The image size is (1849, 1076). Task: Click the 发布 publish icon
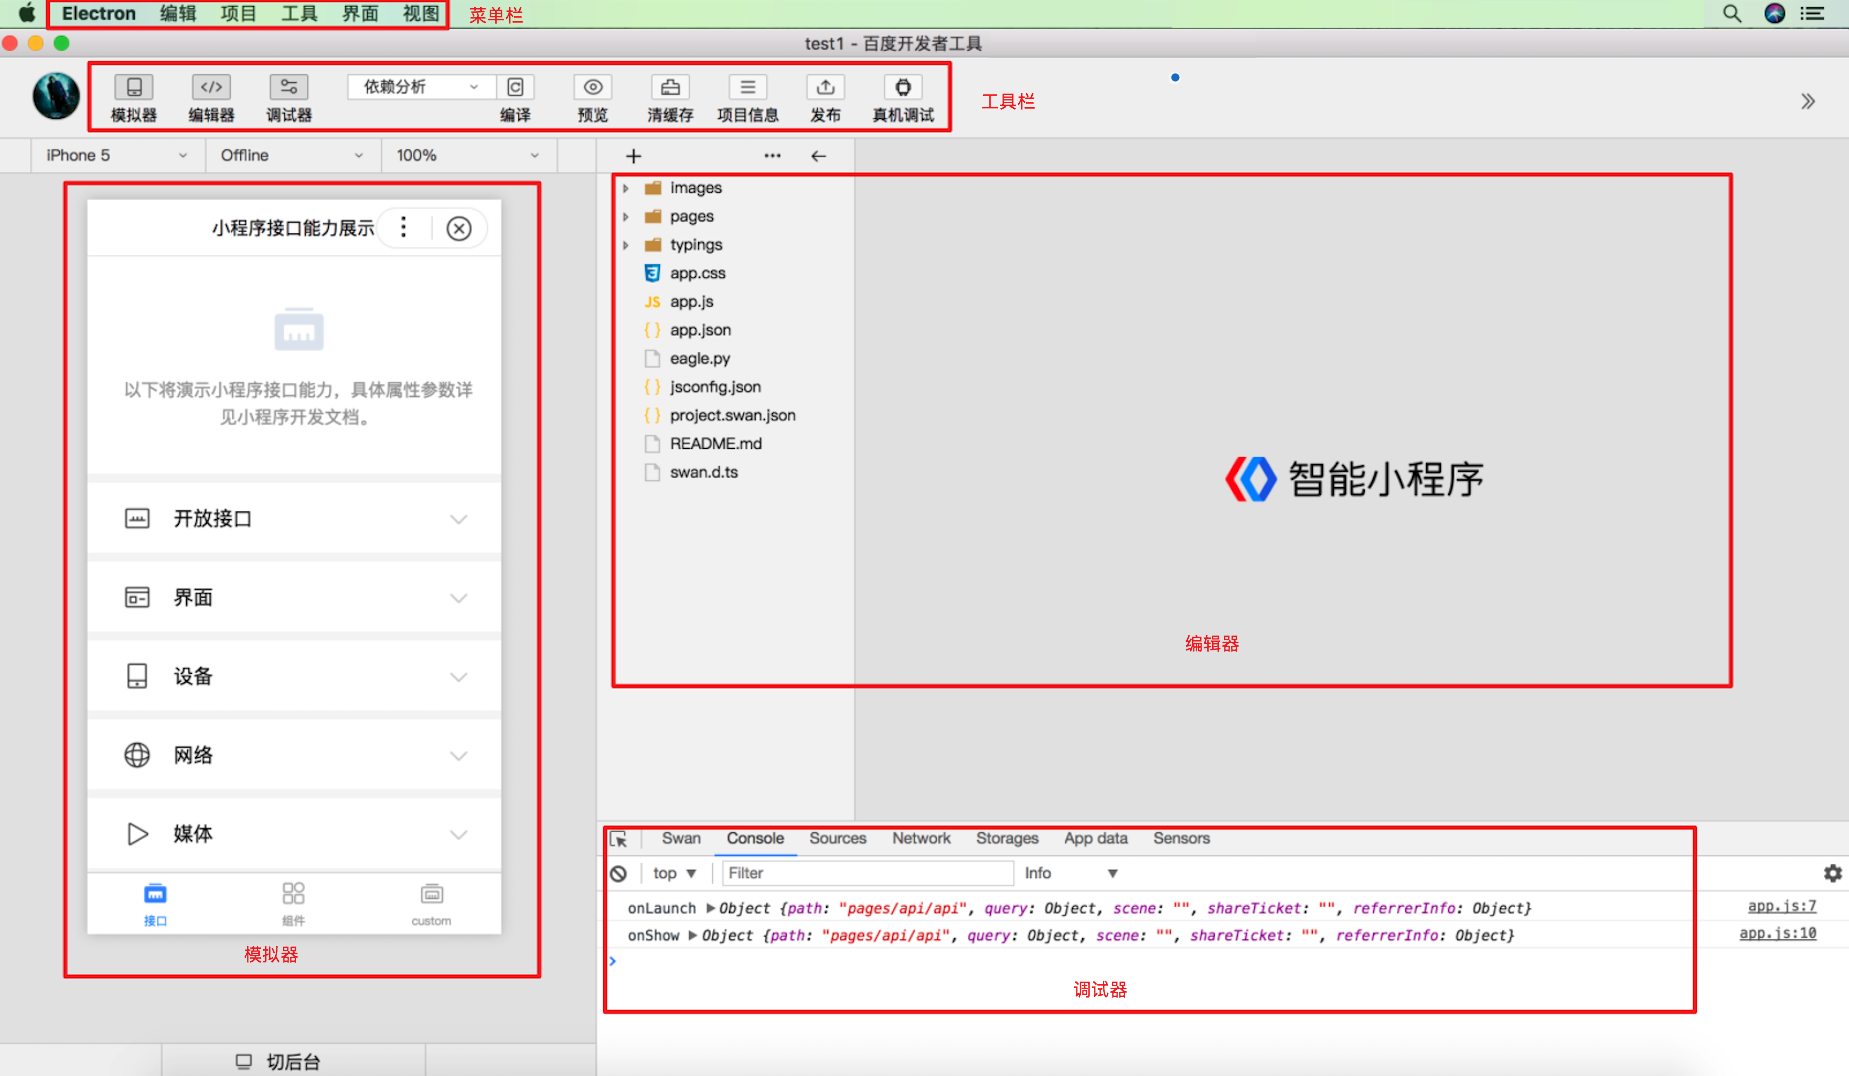click(x=825, y=97)
